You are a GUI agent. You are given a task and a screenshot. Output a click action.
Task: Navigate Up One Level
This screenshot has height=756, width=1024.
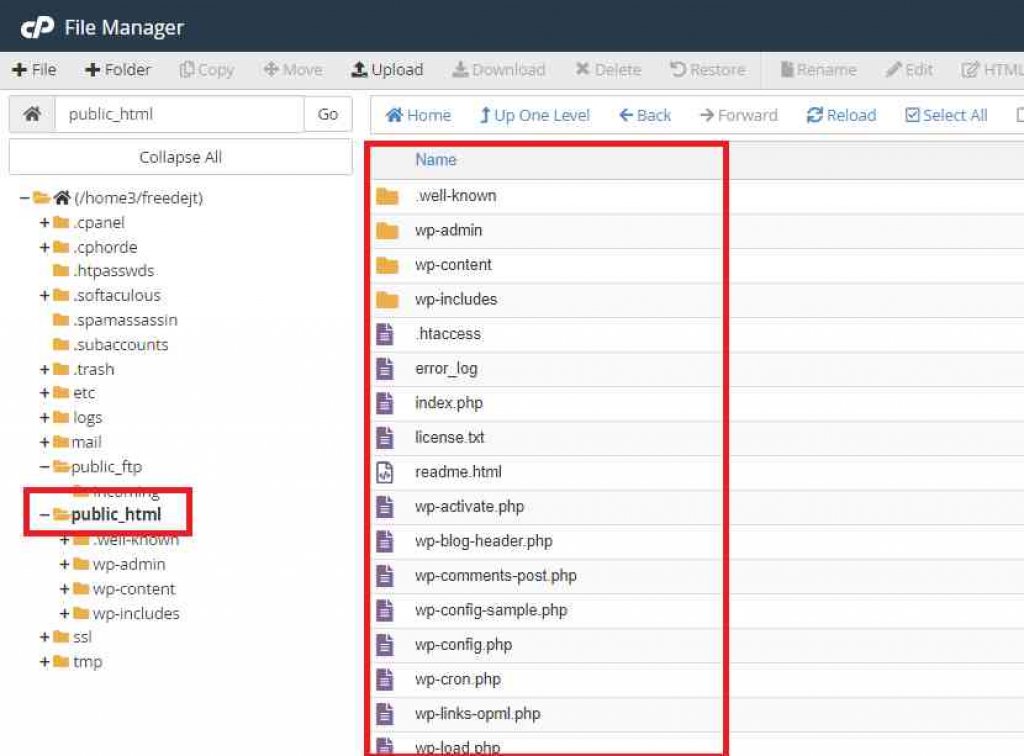tap(534, 115)
